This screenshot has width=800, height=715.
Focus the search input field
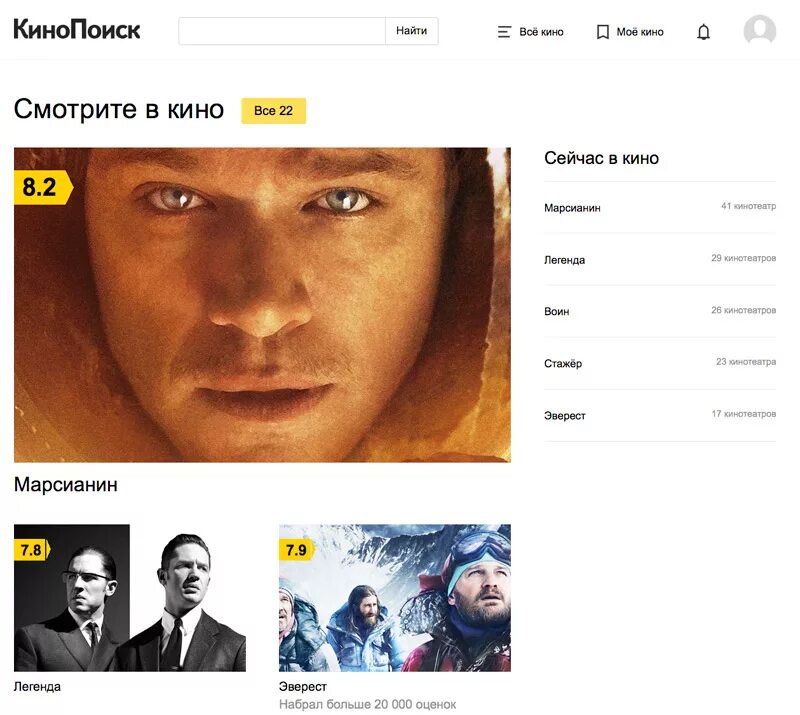pyautogui.click(x=282, y=31)
